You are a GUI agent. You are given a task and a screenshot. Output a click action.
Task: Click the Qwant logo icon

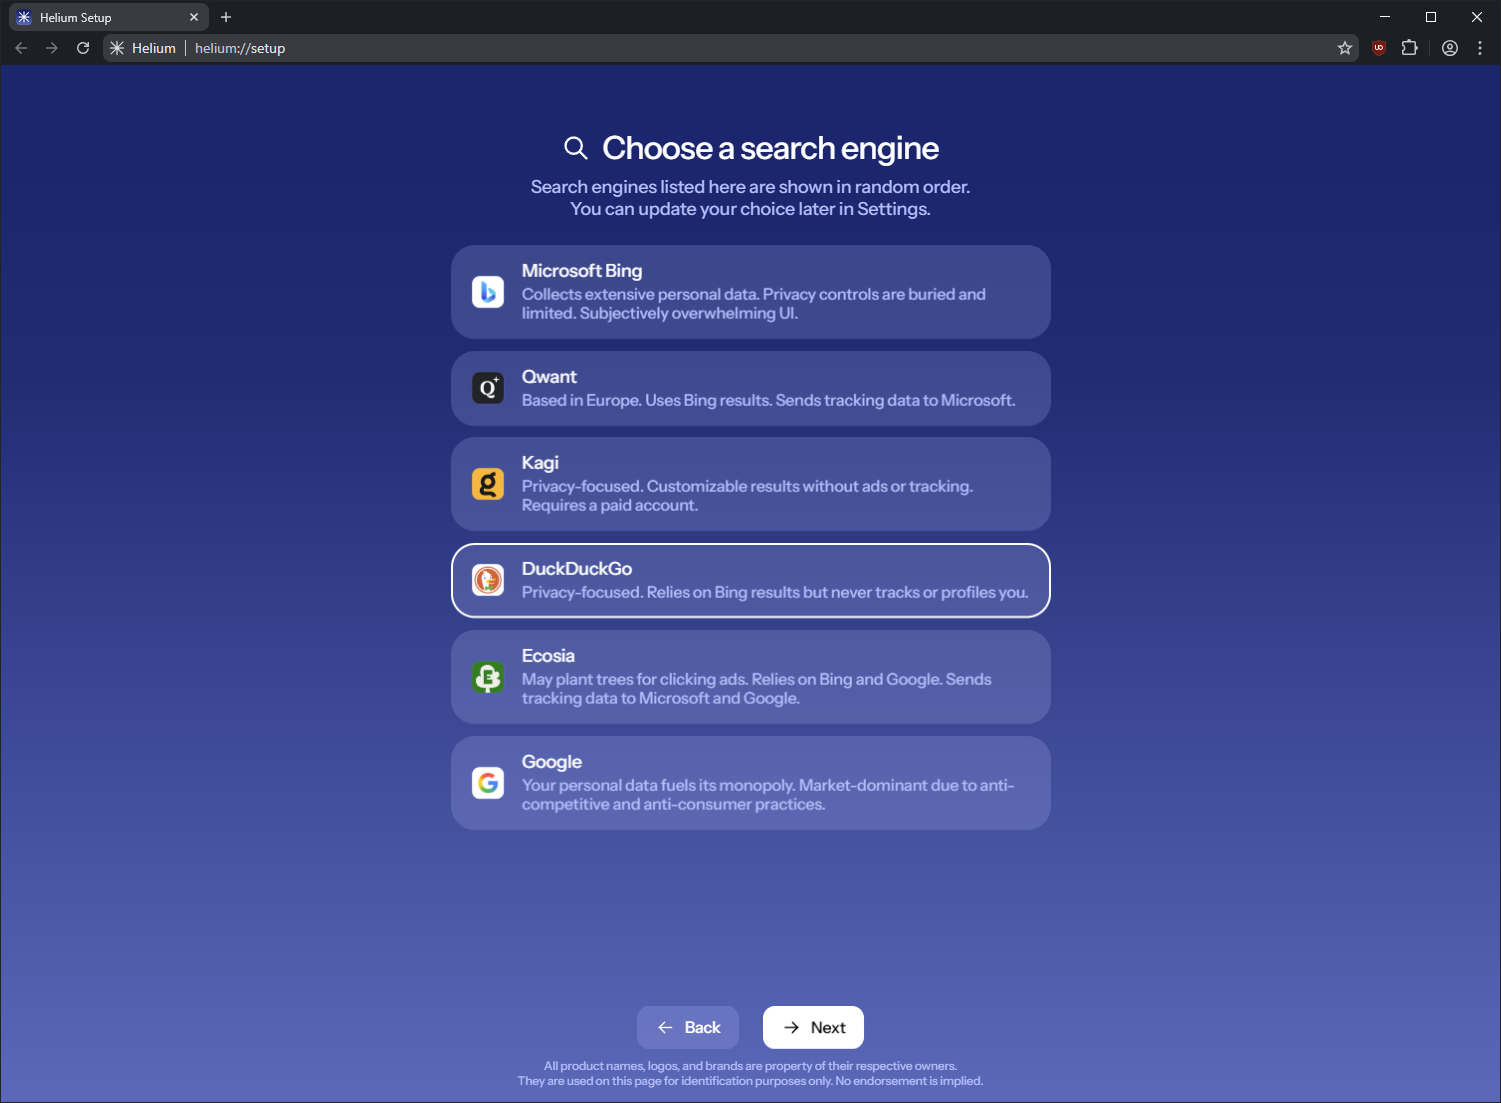coord(488,388)
